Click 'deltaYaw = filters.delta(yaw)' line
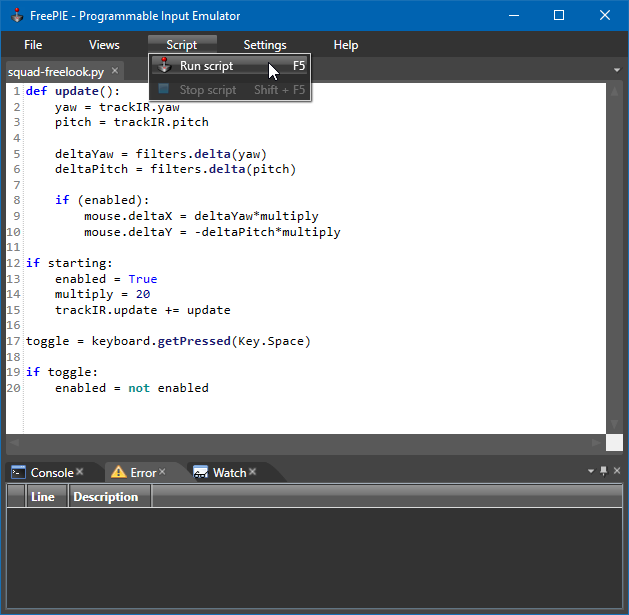629x615 pixels. [161, 154]
